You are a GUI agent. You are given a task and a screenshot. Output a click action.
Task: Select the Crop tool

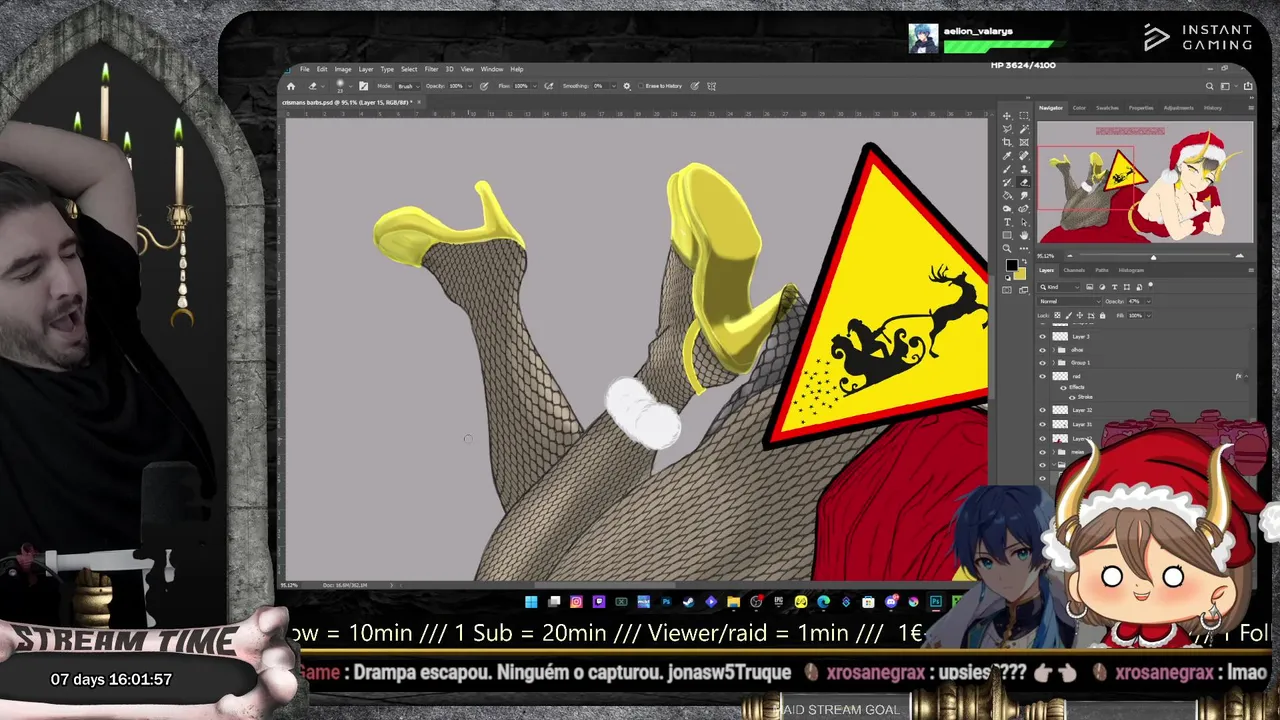(1007, 142)
